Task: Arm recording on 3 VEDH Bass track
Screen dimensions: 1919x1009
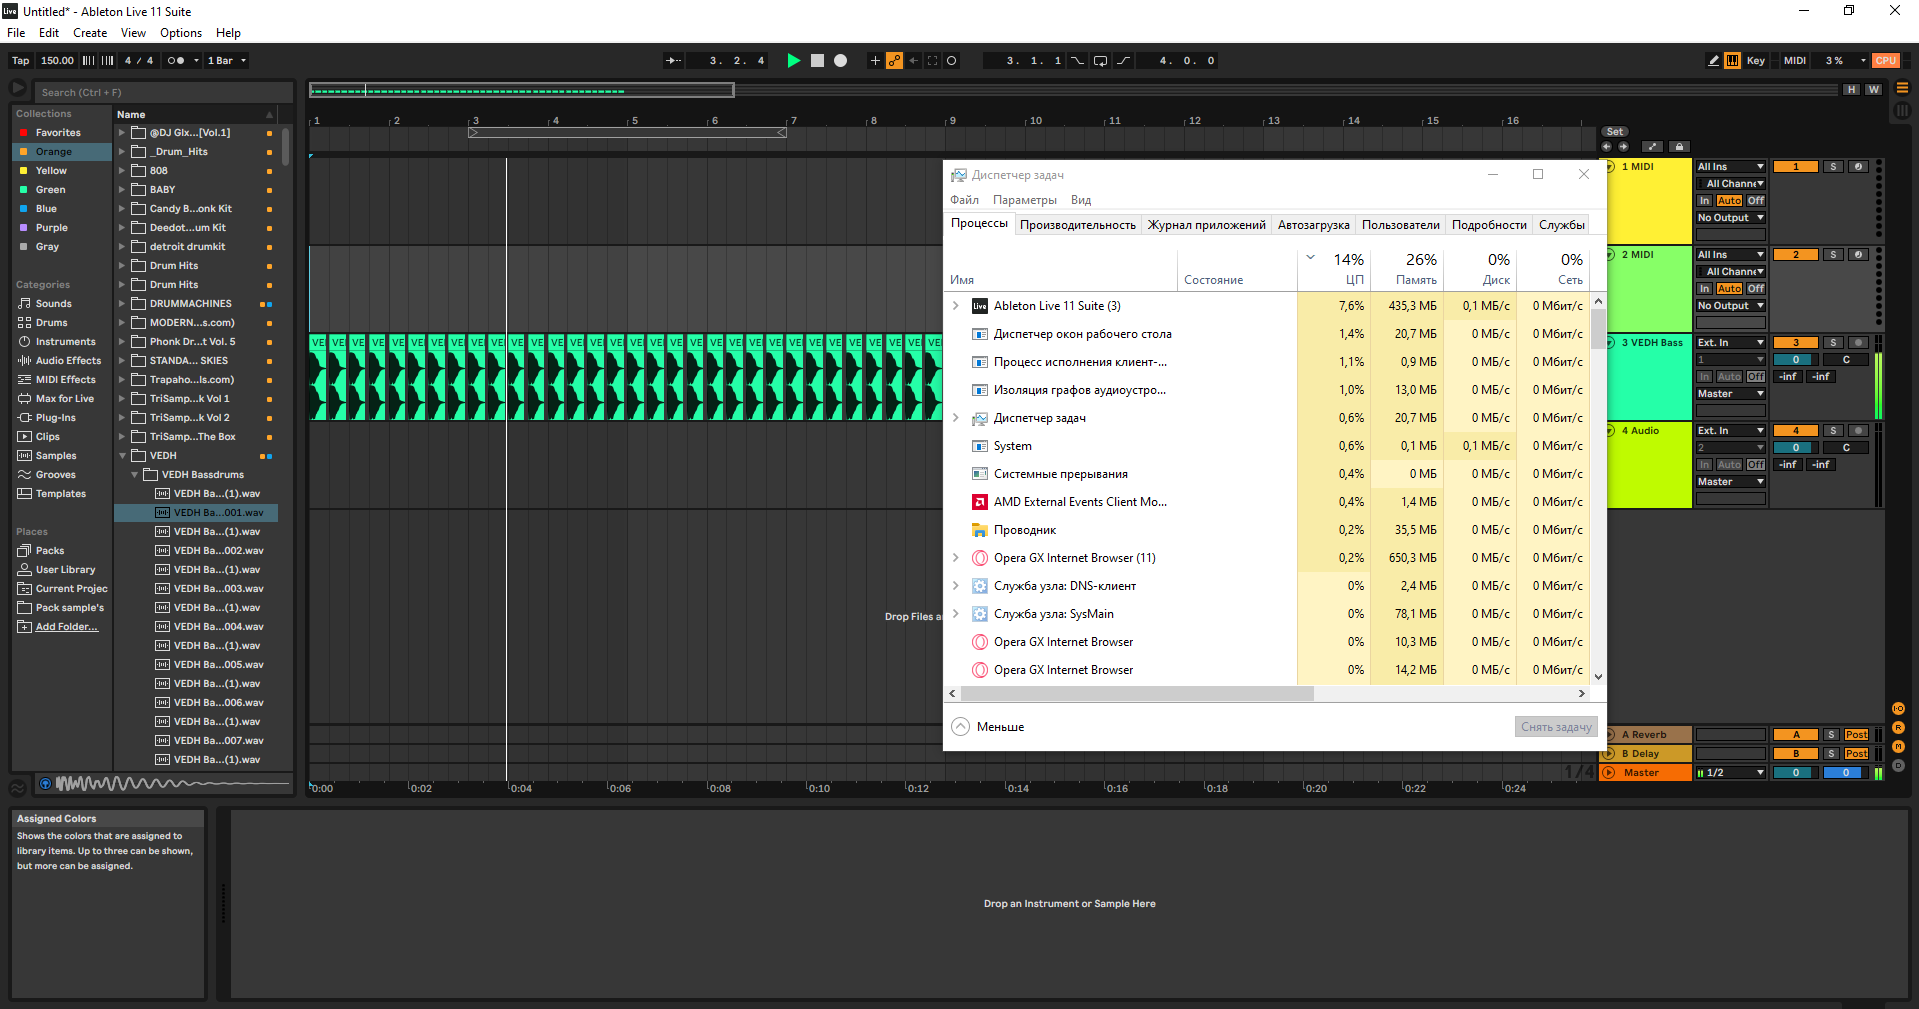Action: (1859, 343)
